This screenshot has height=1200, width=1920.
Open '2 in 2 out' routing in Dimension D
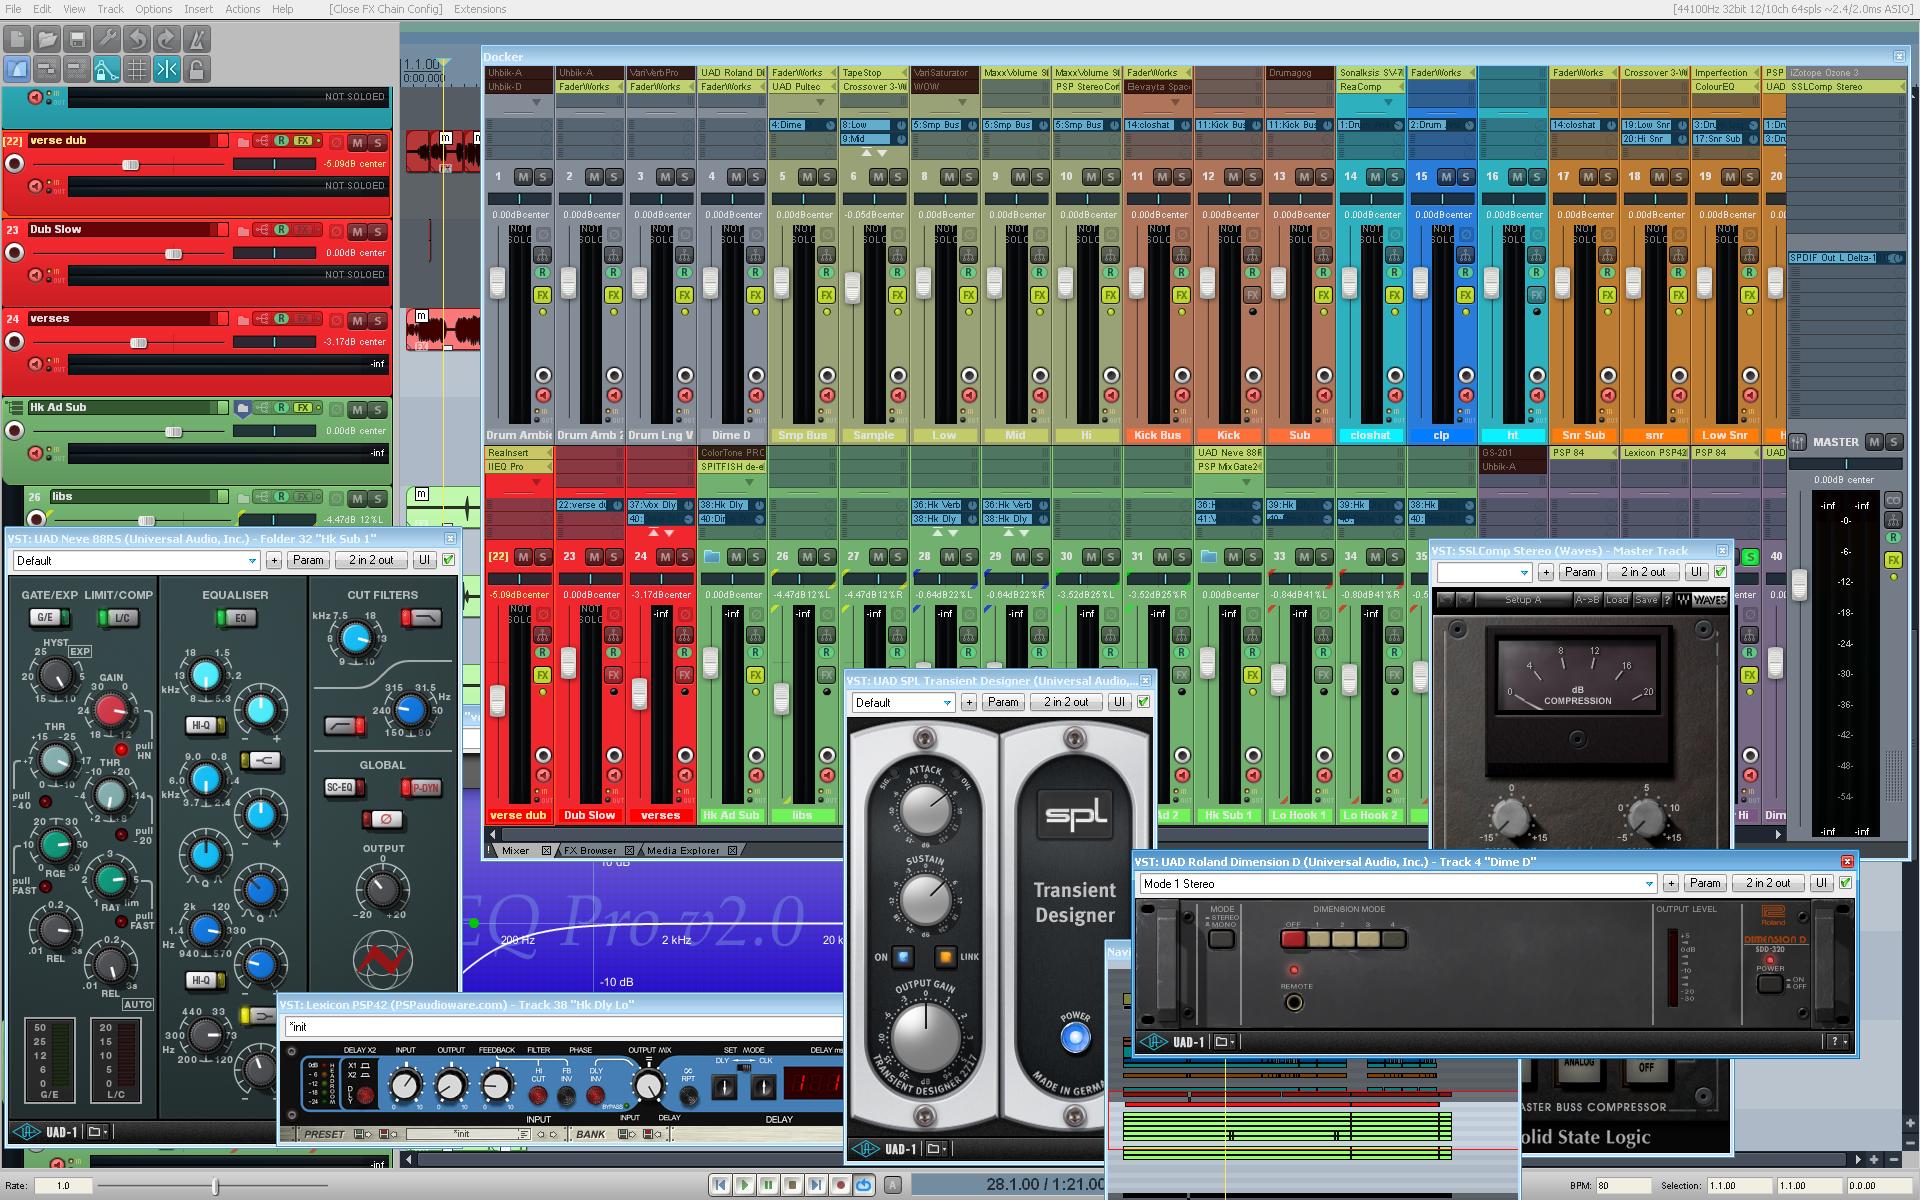[1768, 883]
